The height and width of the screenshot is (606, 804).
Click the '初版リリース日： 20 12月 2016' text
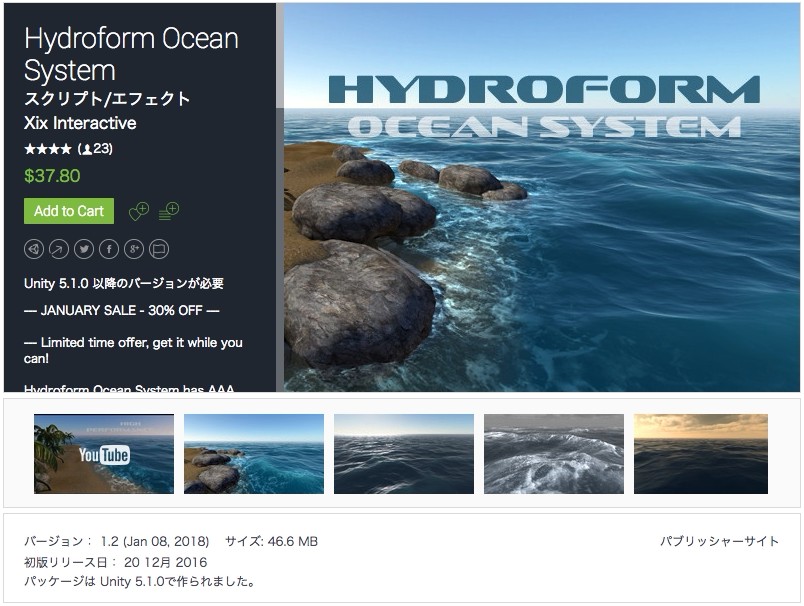(115, 562)
